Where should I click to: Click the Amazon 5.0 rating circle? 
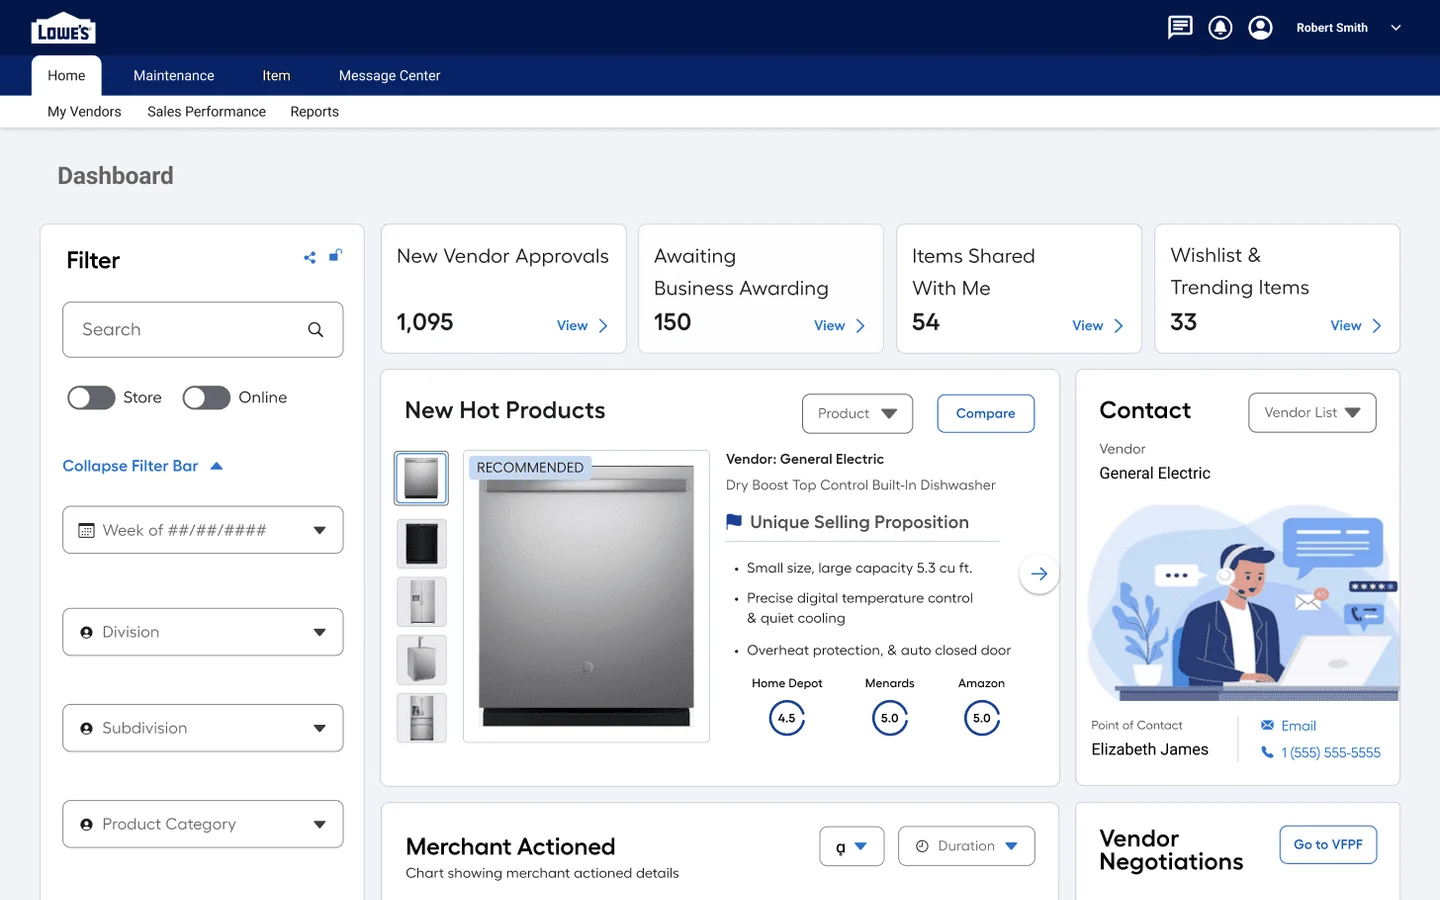pyautogui.click(x=982, y=718)
